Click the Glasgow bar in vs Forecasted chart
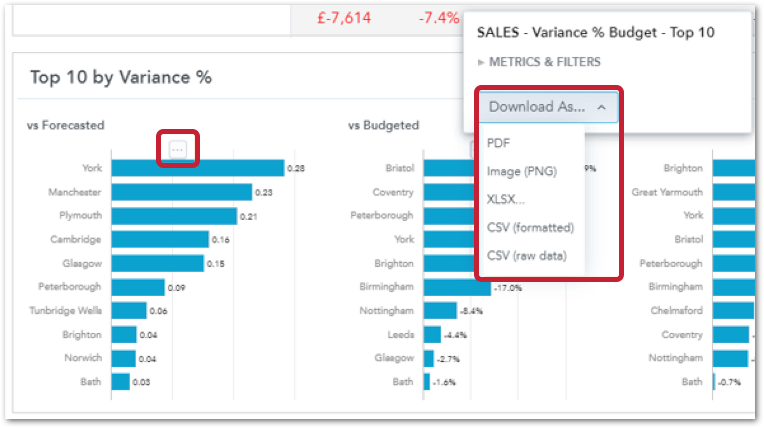The height and width of the screenshot is (428, 764). tap(157, 264)
